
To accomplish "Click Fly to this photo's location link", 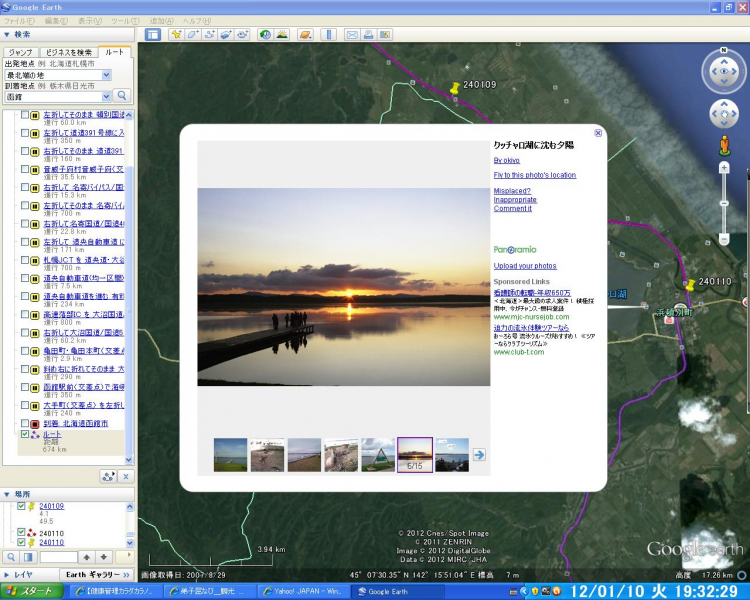I will (x=535, y=175).
